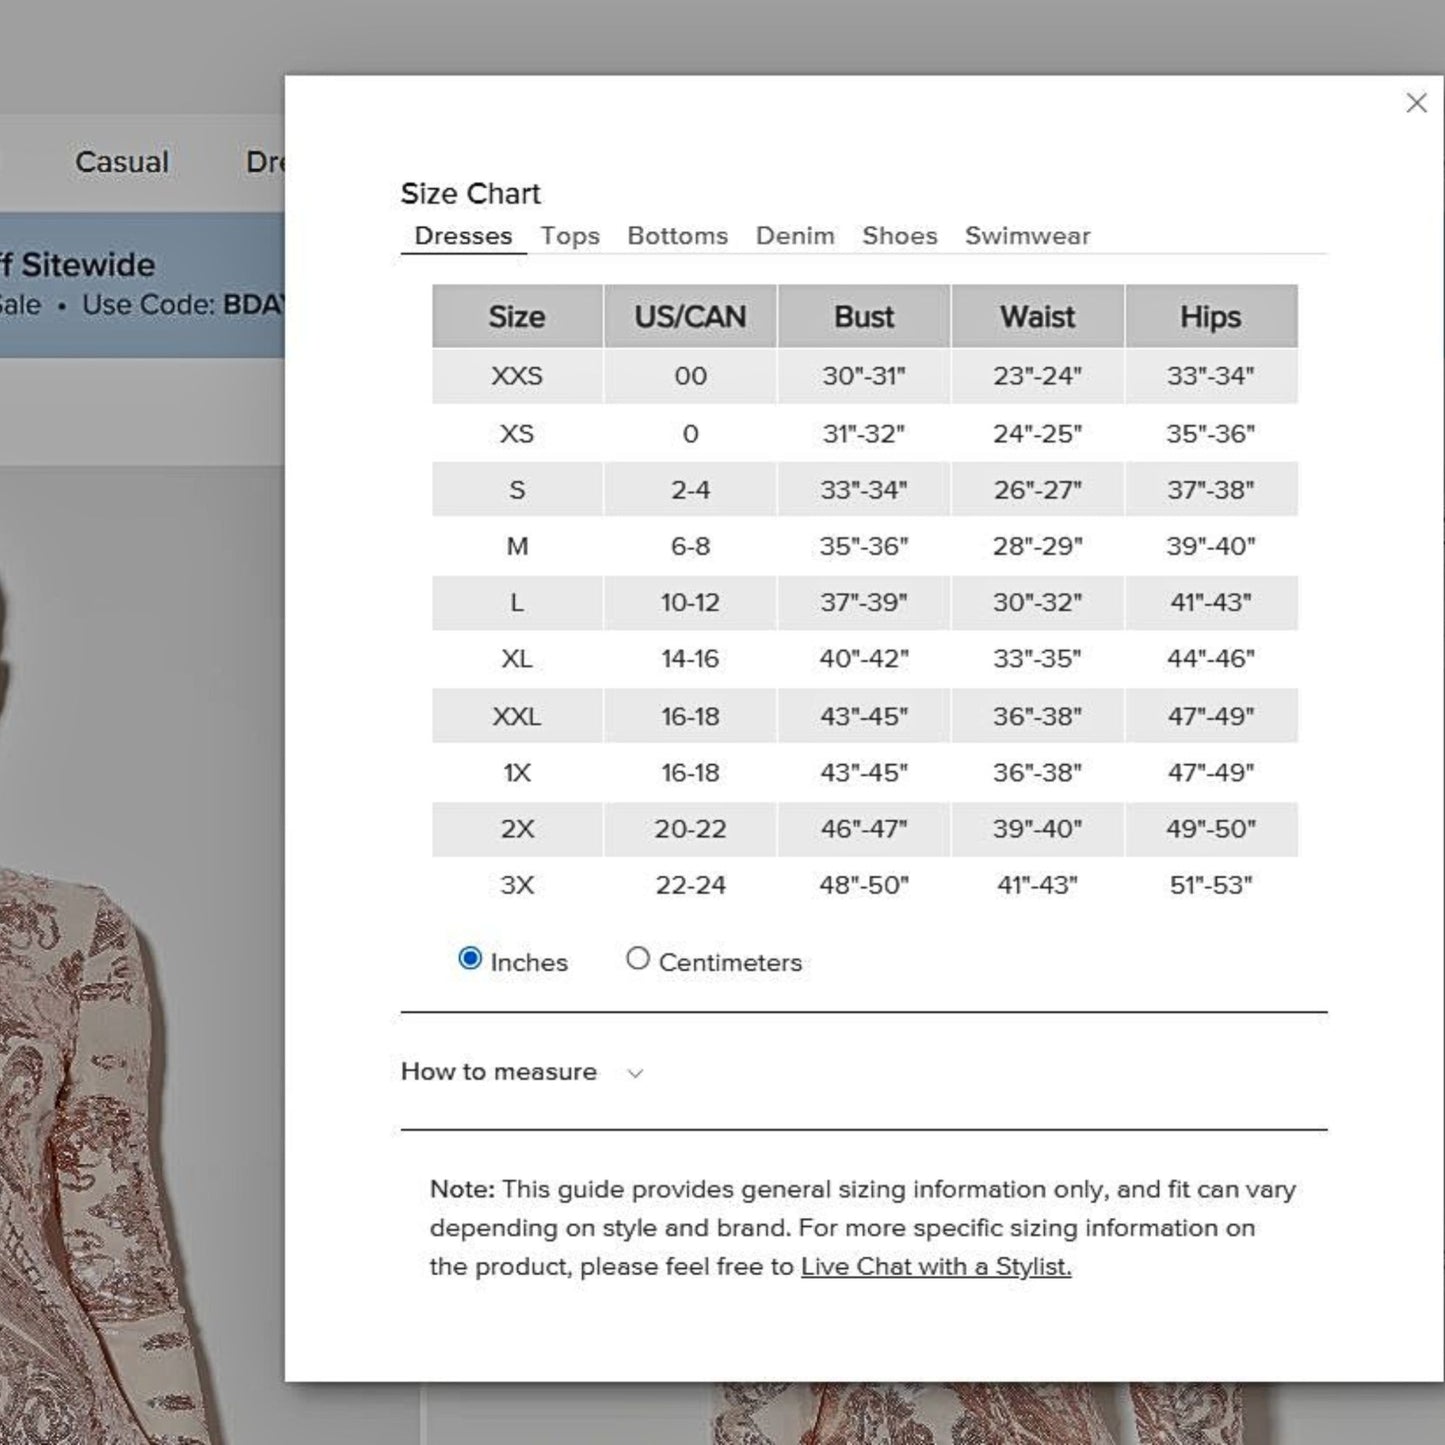Click the 3X size row label
This screenshot has height=1445, width=1445.
click(517, 885)
